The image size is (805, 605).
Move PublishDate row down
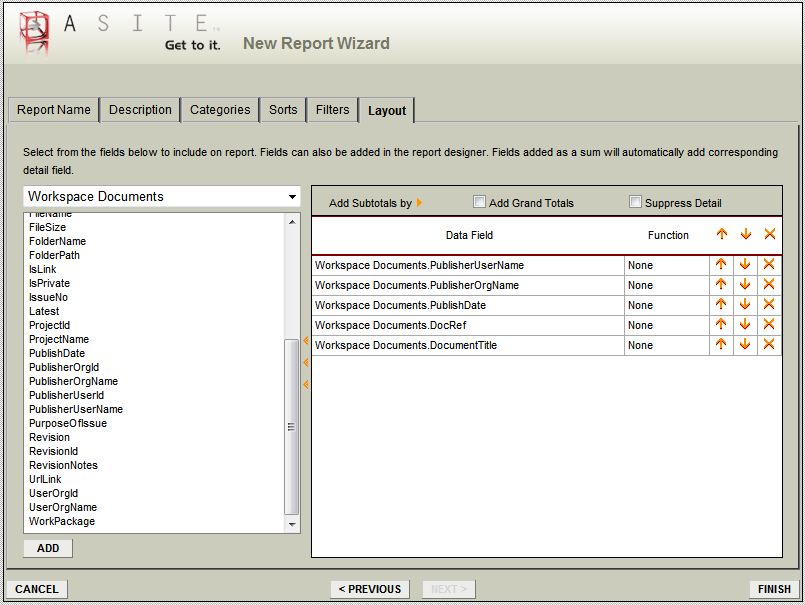tap(745, 305)
